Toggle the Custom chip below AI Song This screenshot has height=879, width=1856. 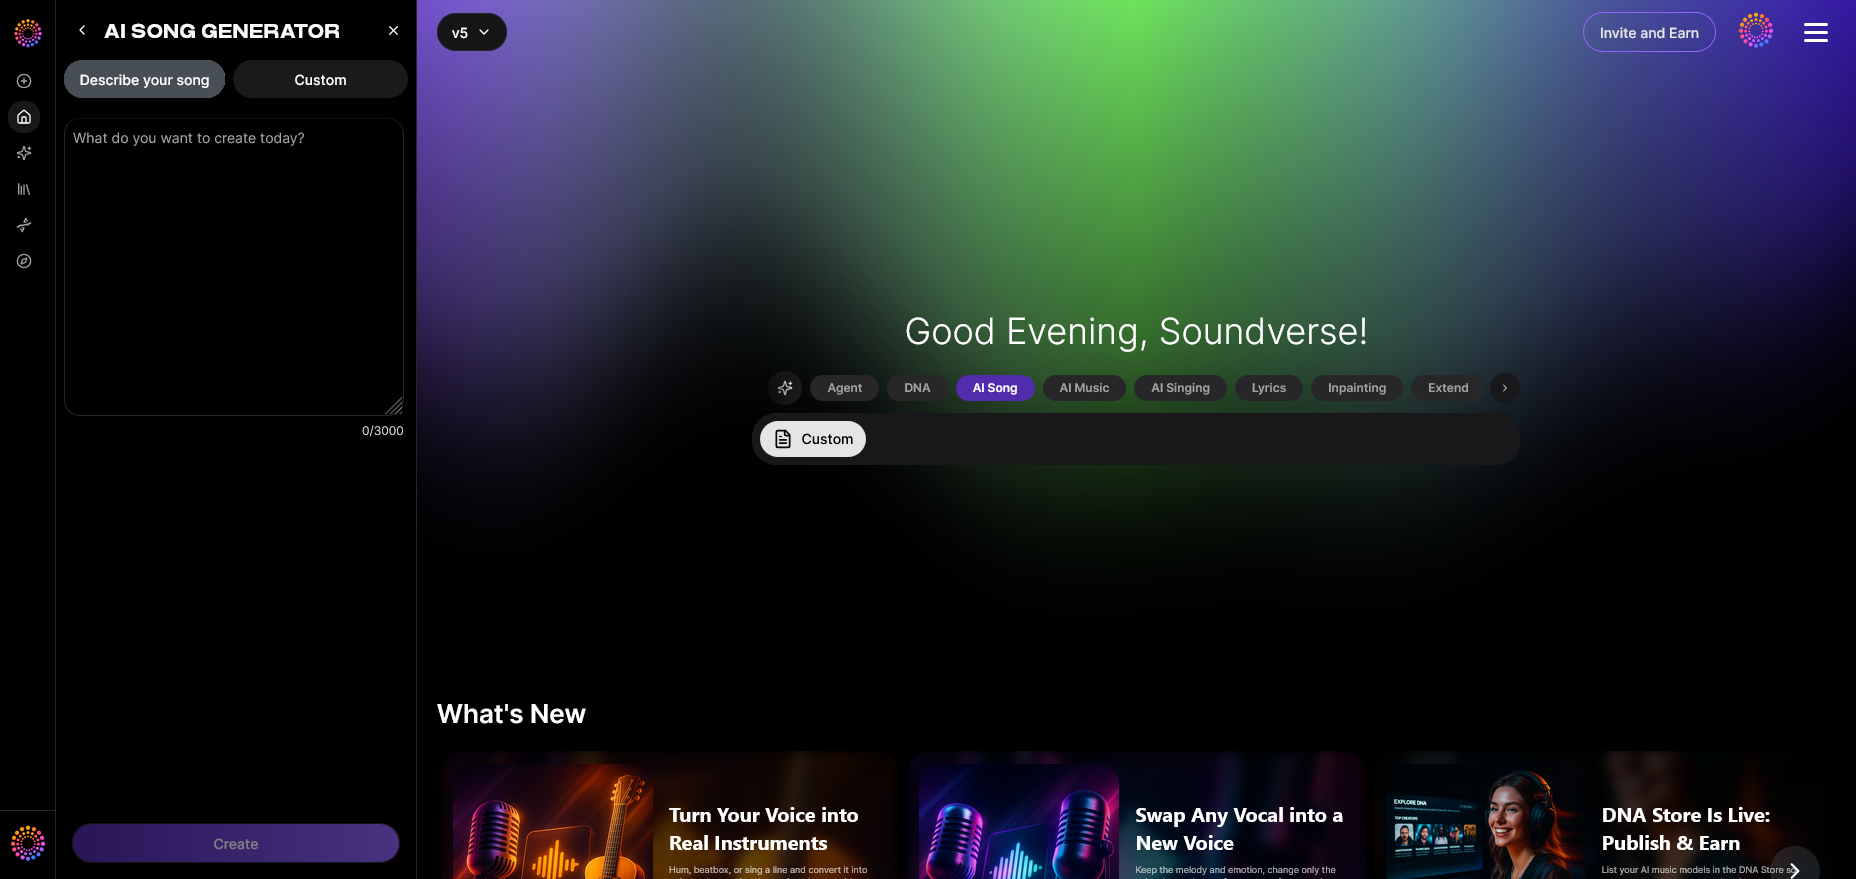pyautogui.click(x=813, y=439)
